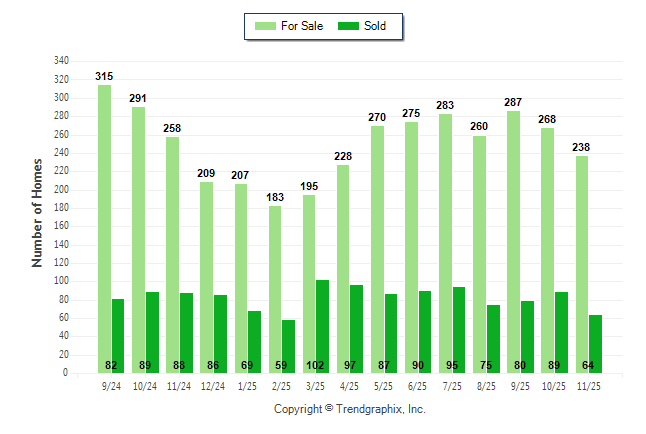This screenshot has width=646, height=434.
Task: Toggle the For Sale legend label
Action: point(304,26)
